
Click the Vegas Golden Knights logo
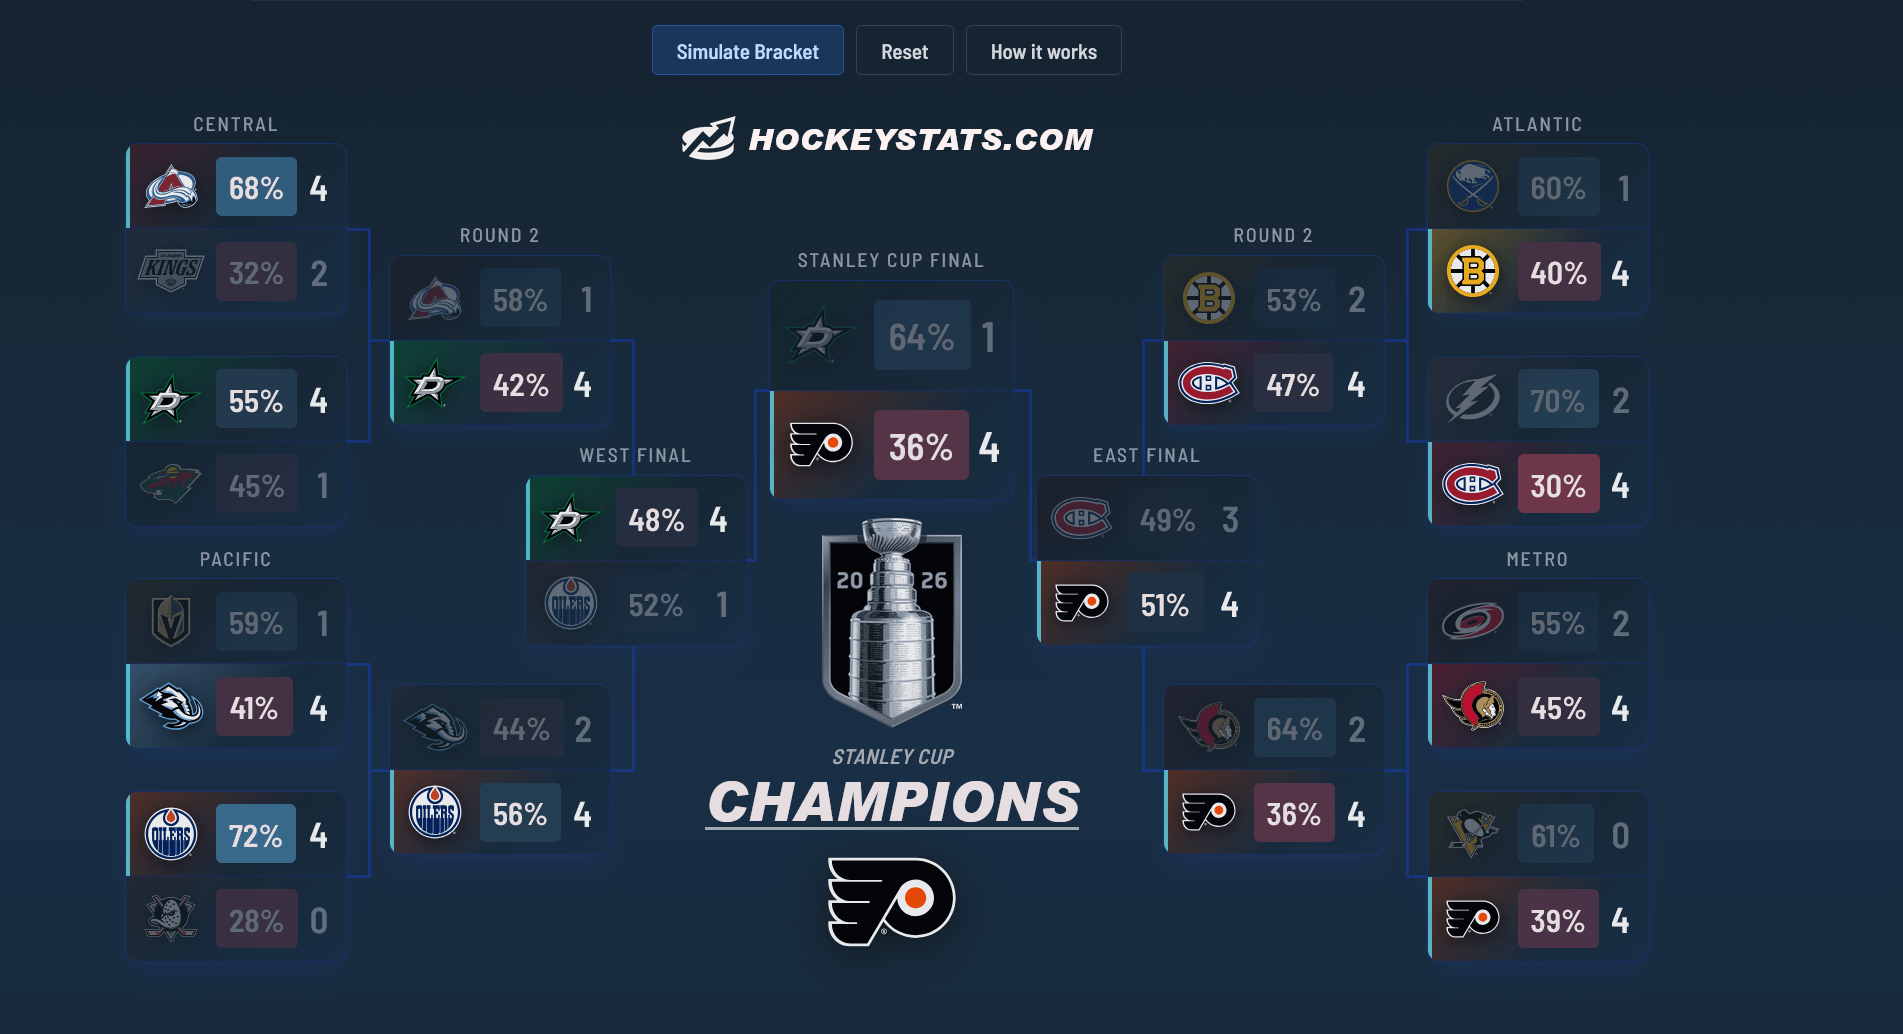coord(171,622)
